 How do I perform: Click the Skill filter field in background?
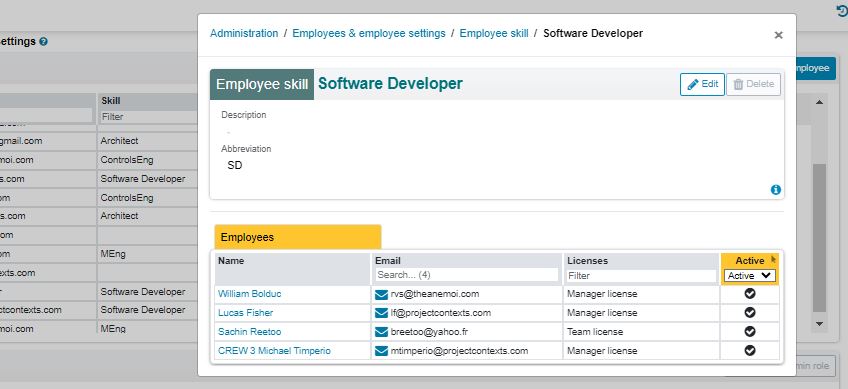click(x=148, y=117)
